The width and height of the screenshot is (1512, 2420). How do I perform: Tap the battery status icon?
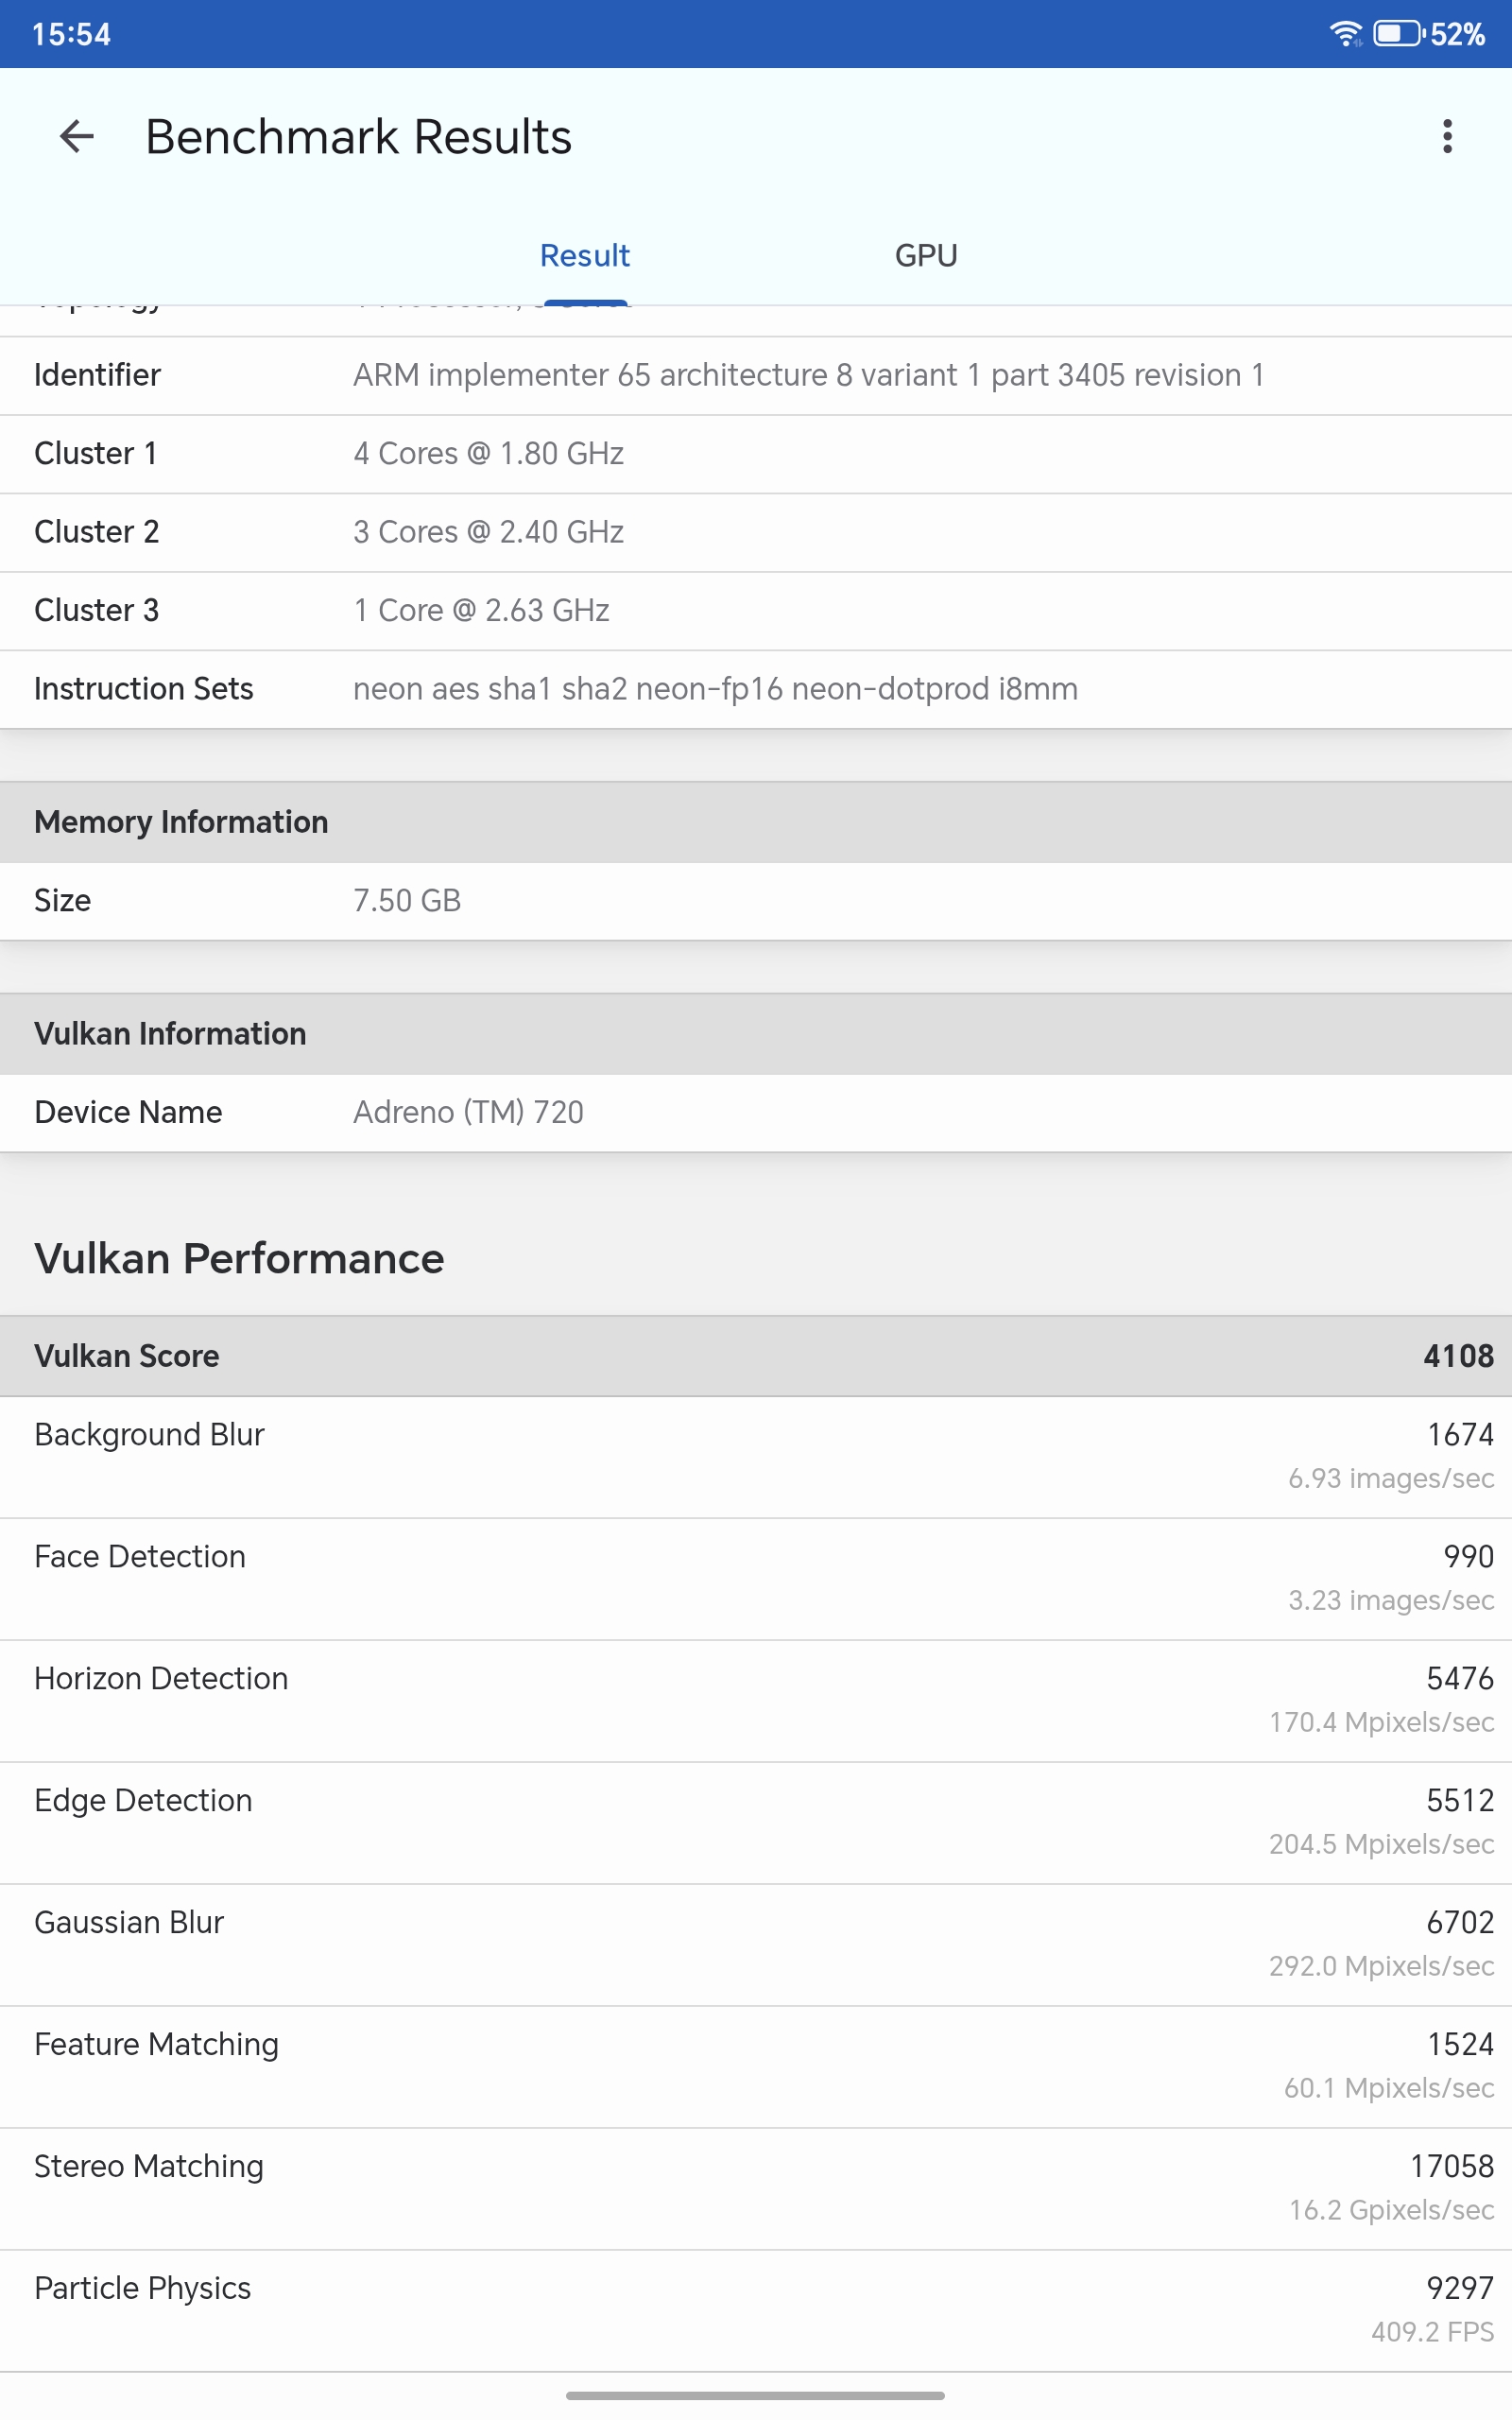click(1397, 34)
